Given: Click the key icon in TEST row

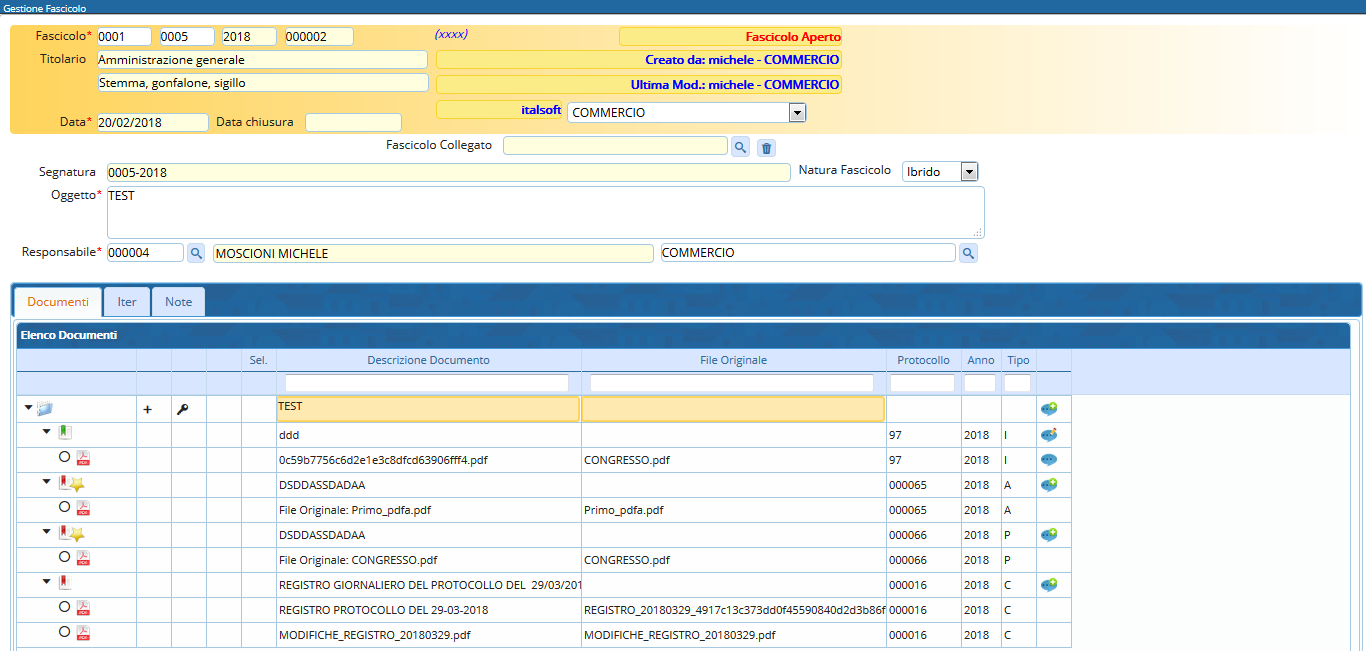Looking at the screenshot, I should [182, 410].
